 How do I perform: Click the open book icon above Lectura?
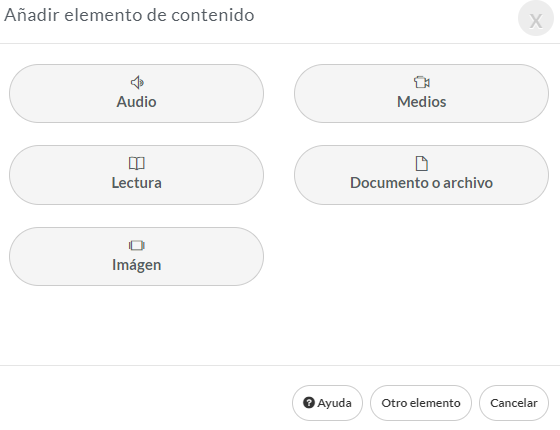pyautogui.click(x=136, y=164)
